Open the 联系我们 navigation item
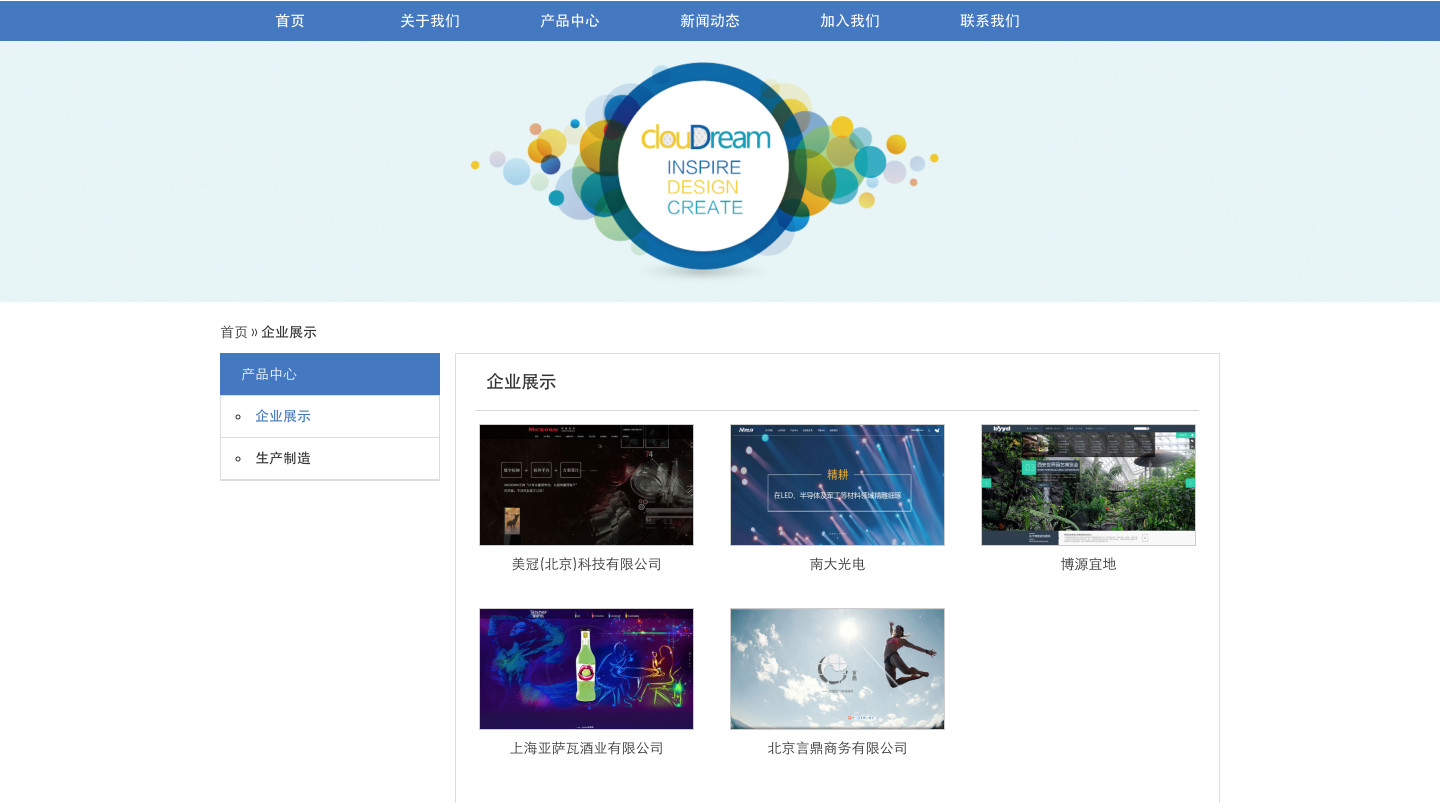1440x803 pixels. point(990,21)
